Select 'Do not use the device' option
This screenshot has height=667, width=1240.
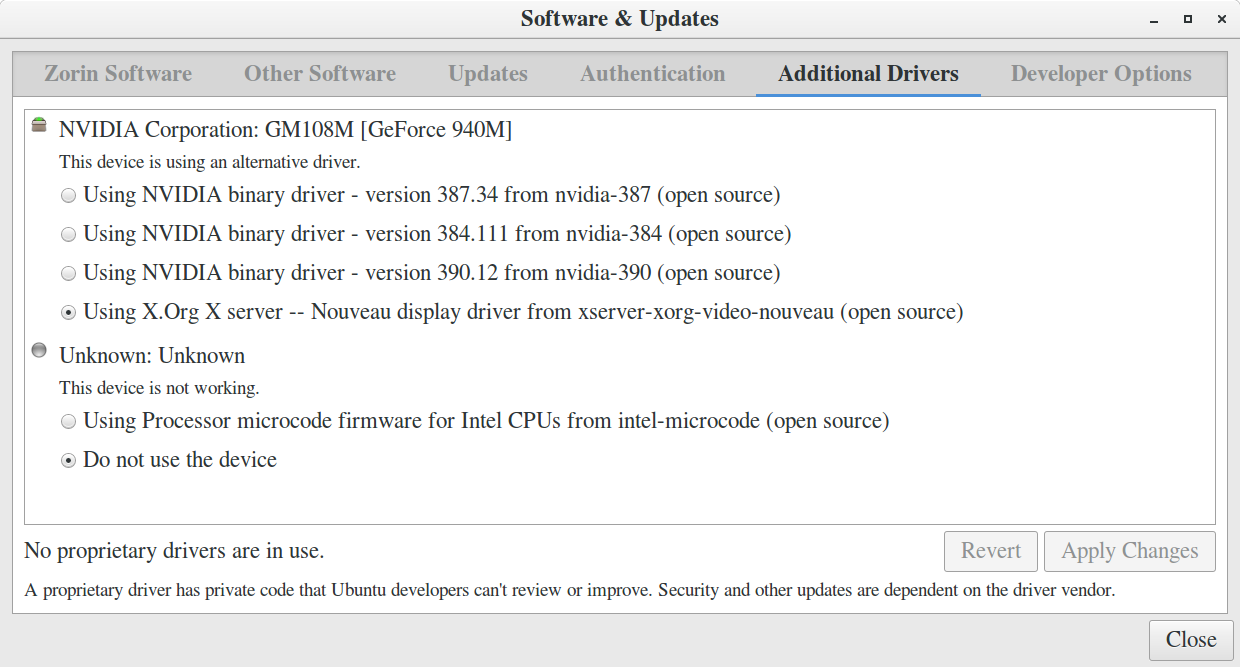68,461
